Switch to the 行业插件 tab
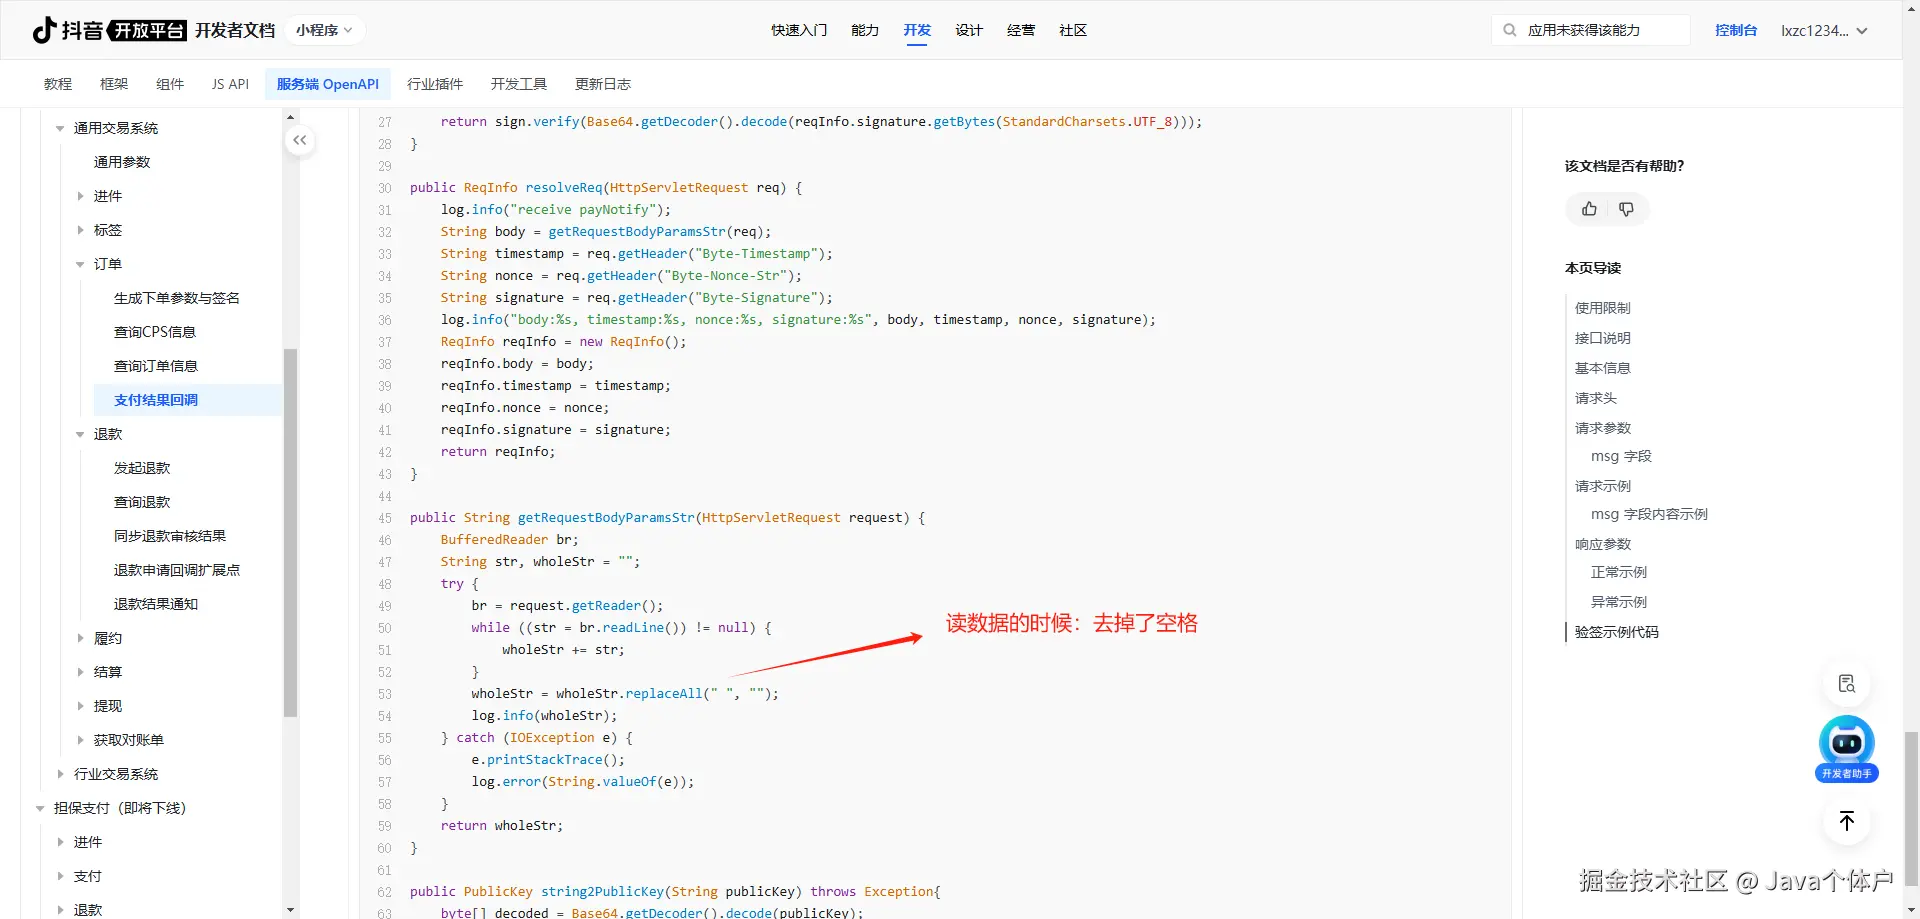The height and width of the screenshot is (919, 1920). tap(435, 84)
